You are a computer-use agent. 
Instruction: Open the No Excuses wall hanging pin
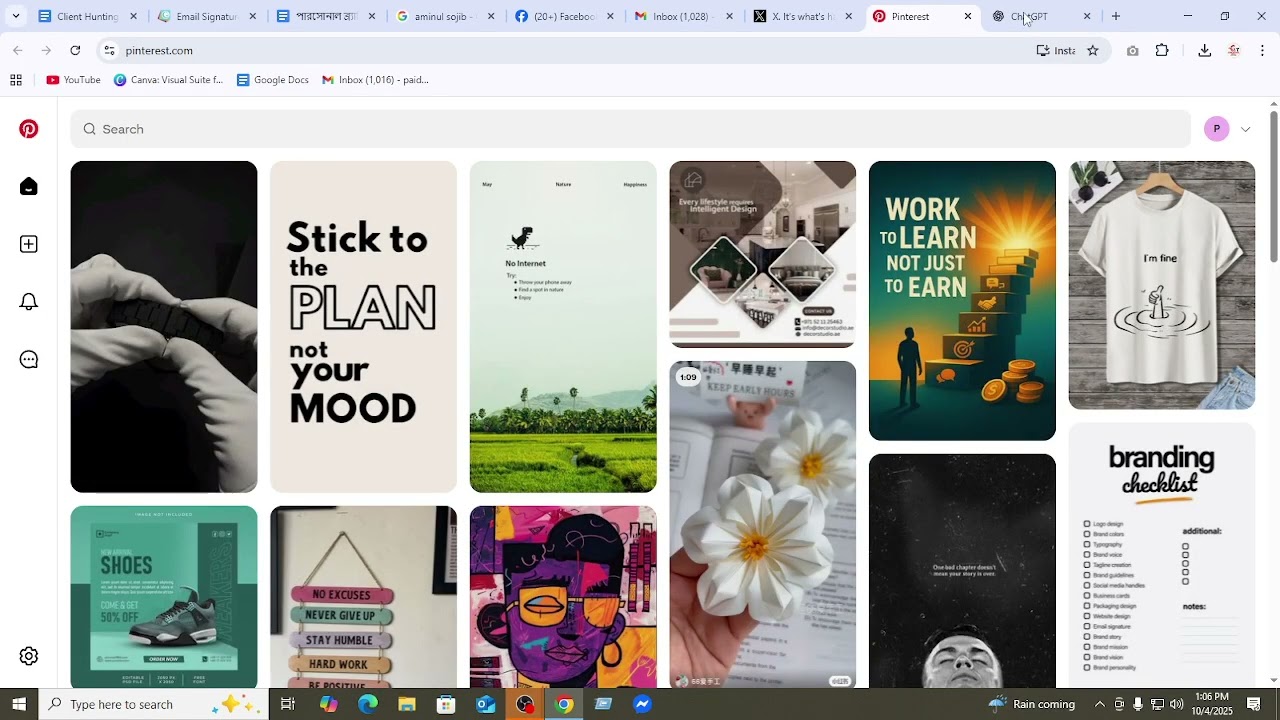coord(363,597)
